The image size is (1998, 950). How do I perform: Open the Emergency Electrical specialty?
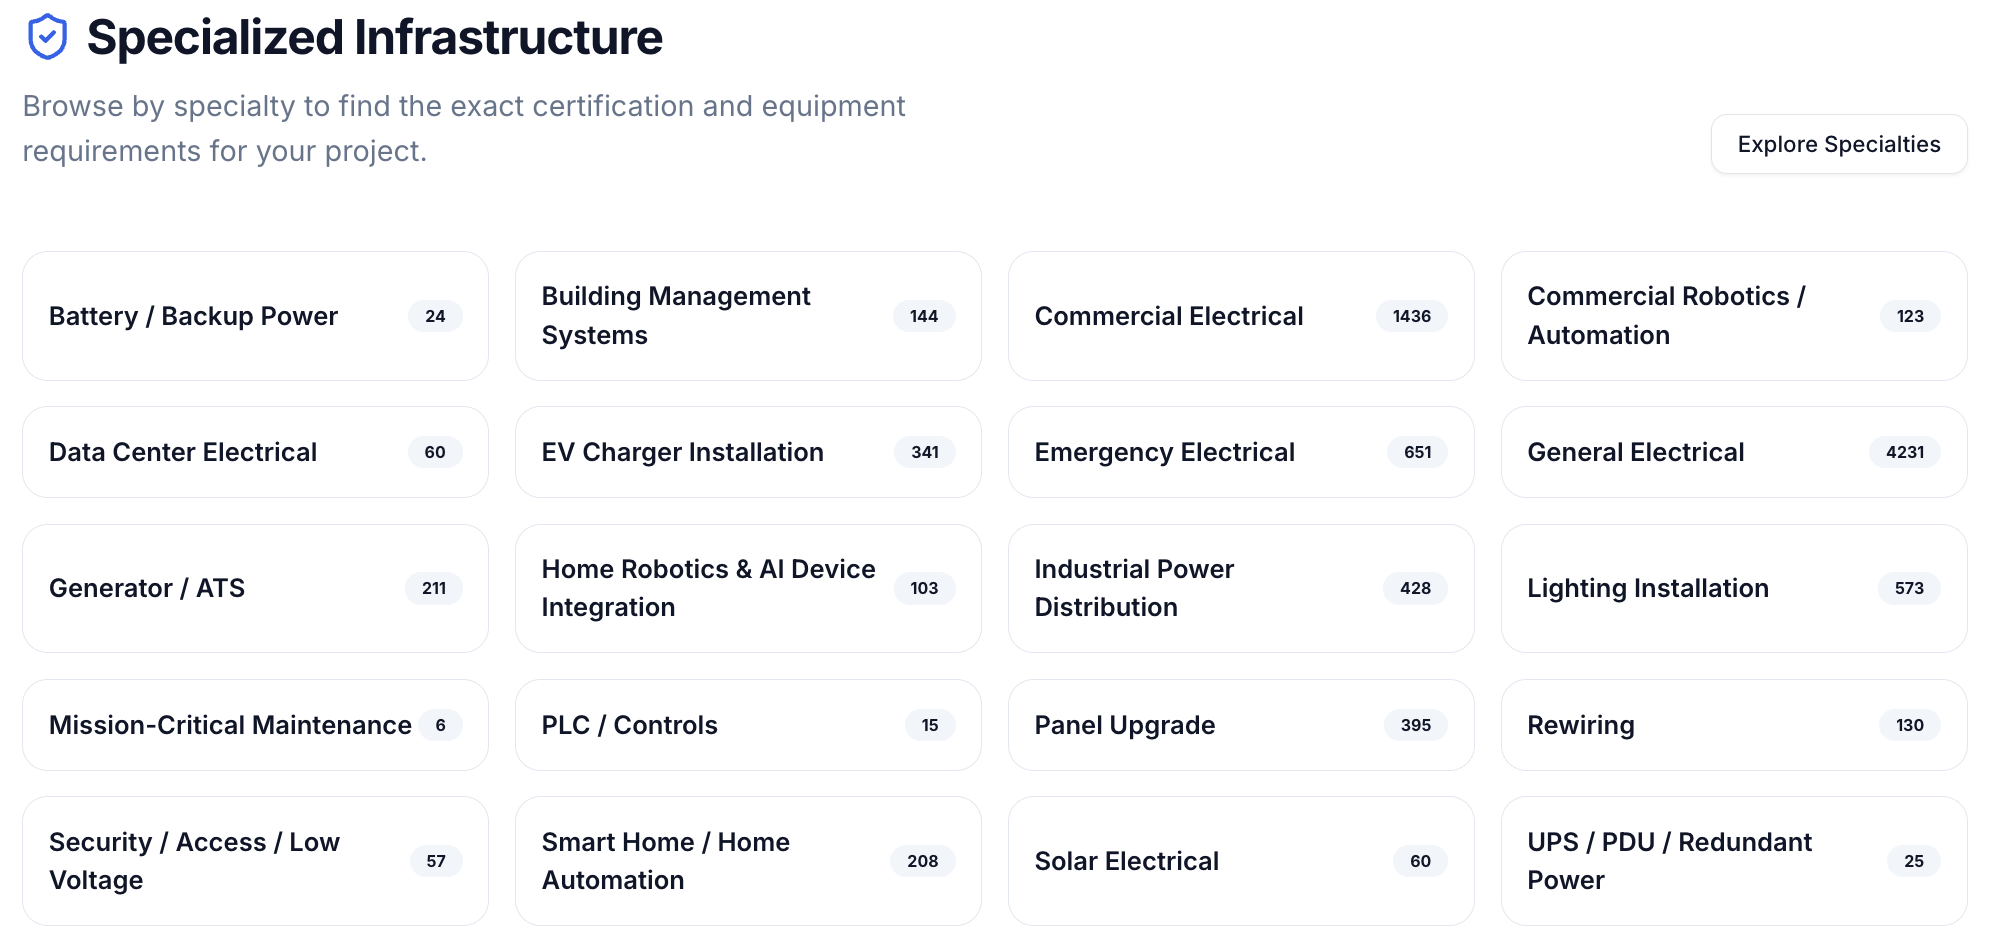pyautogui.click(x=1241, y=452)
